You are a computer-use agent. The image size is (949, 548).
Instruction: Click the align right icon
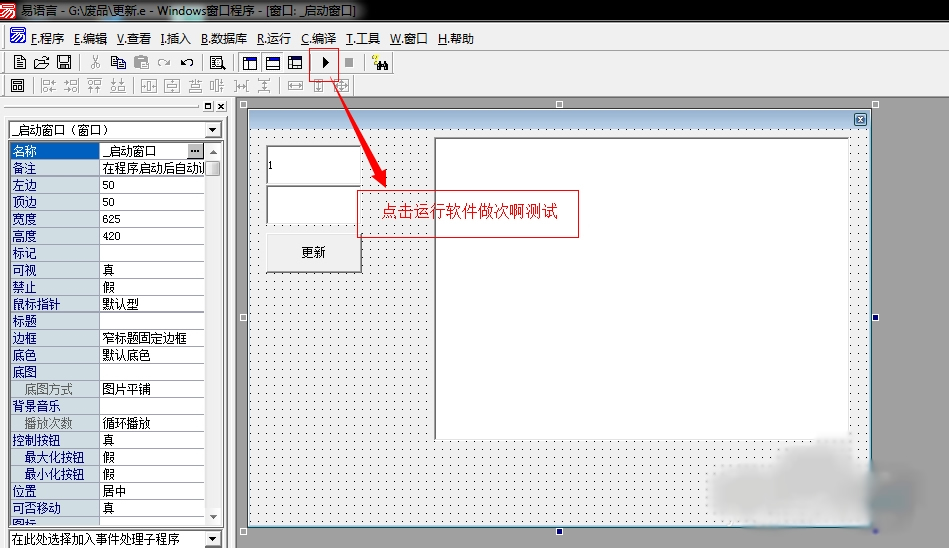(x=71, y=86)
